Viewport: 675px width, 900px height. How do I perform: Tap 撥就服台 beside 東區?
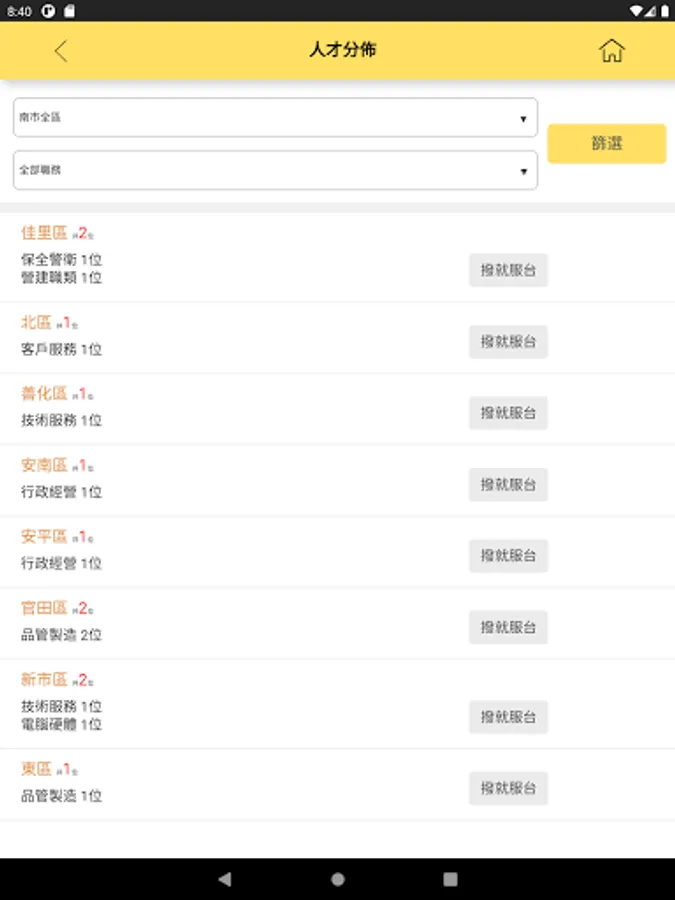pyautogui.click(x=508, y=788)
